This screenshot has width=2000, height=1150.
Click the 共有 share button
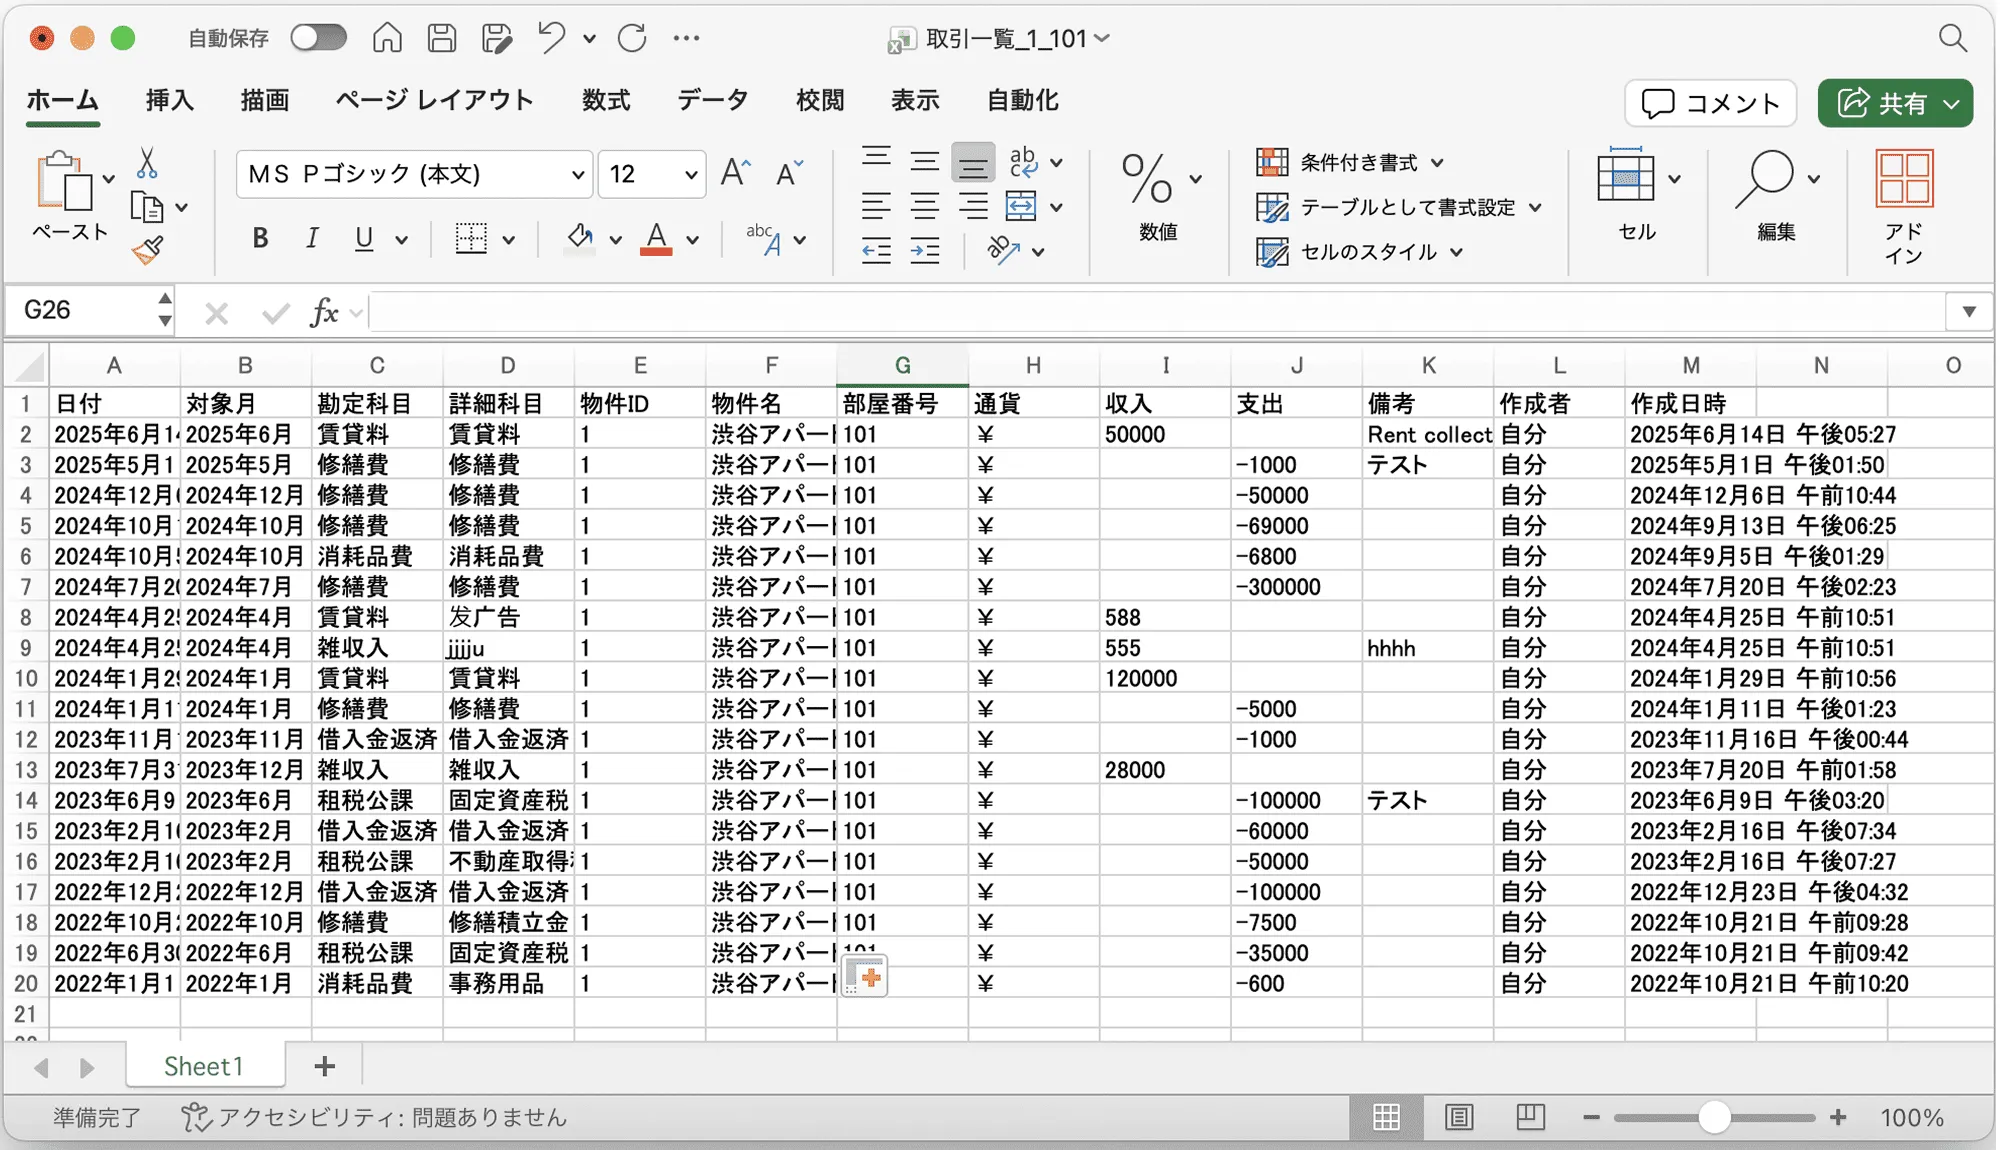[x=1895, y=103]
